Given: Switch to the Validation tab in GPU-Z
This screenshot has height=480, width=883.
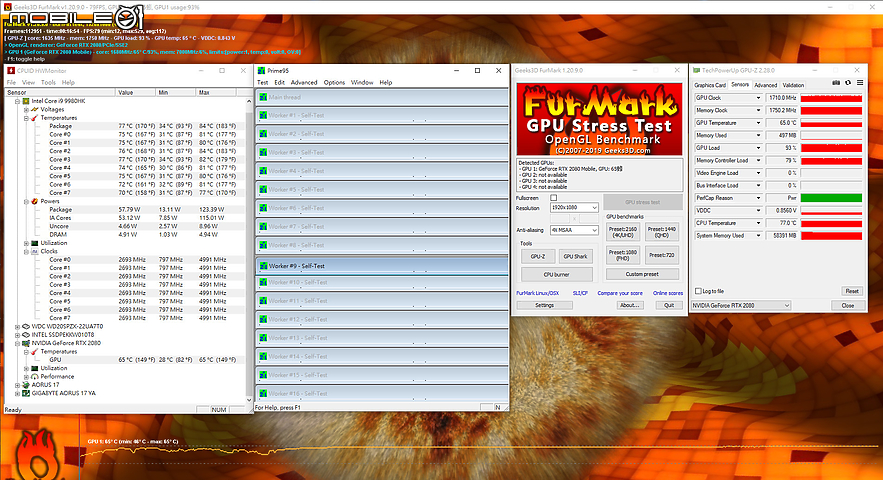Looking at the screenshot, I should tap(793, 85).
